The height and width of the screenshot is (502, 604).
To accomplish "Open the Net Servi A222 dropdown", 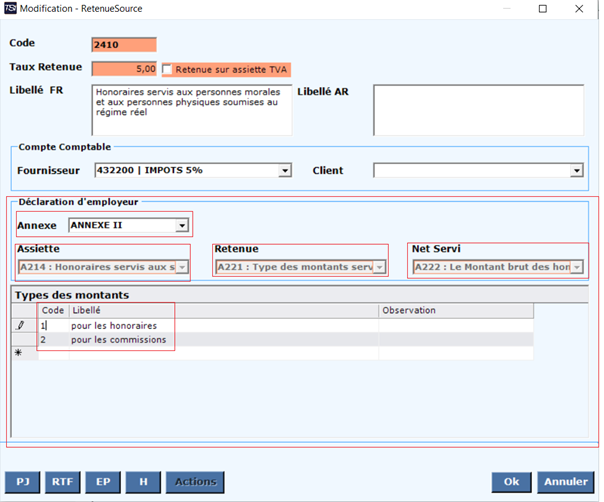I will (x=577, y=267).
